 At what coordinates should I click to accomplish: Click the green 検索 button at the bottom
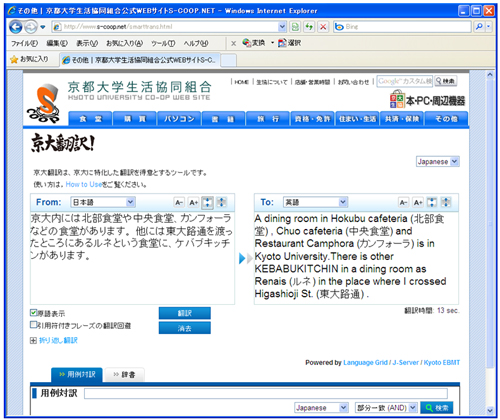click(x=437, y=408)
